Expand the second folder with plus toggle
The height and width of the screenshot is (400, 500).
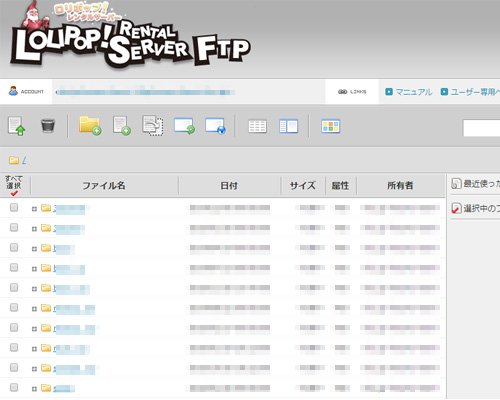click(x=34, y=229)
